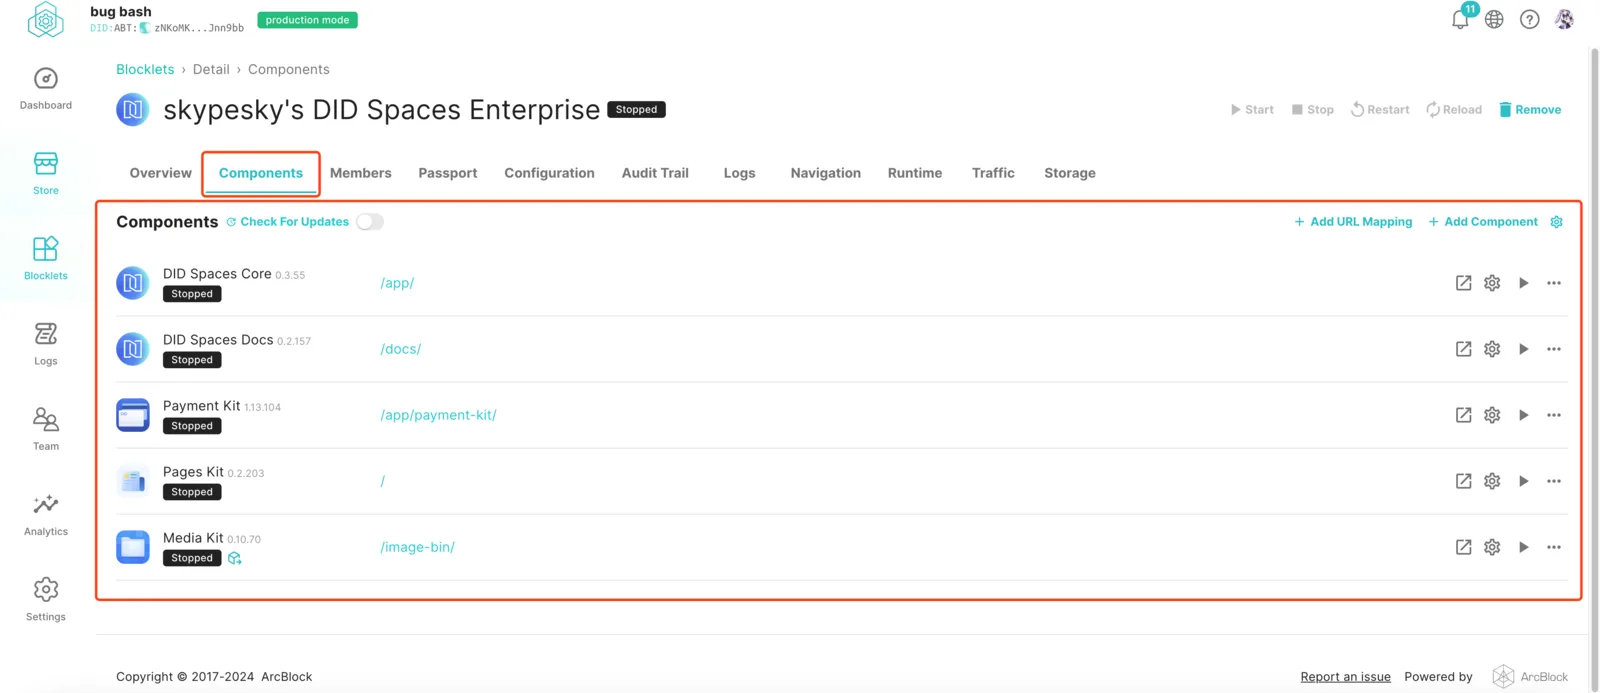Open the user avatar menu
The height and width of the screenshot is (693, 1600).
(1564, 19)
